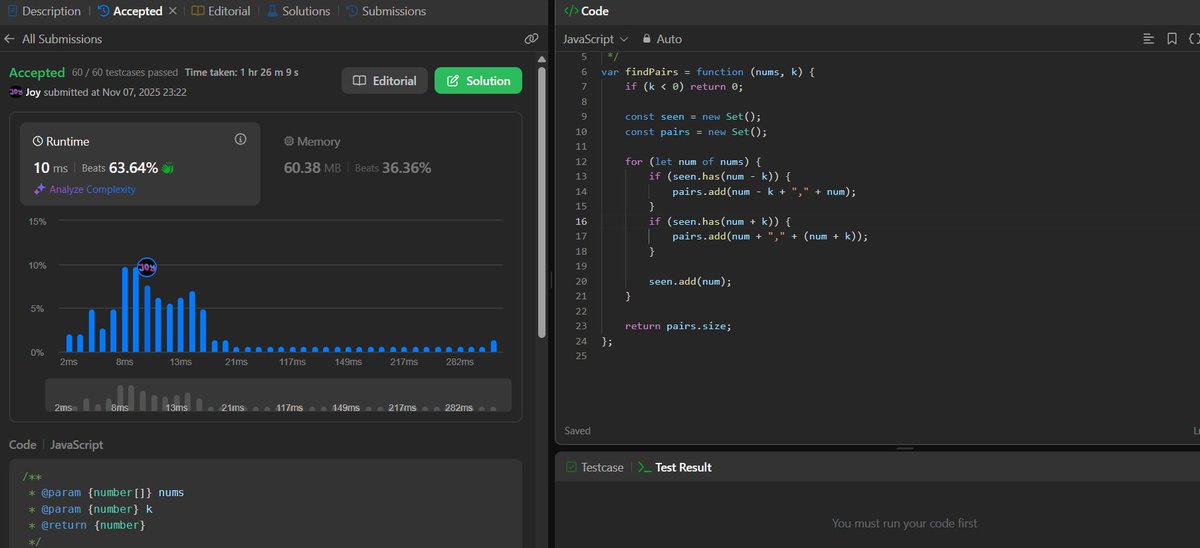Viewport: 1200px width, 548px height.
Task: Click the chip icon beside Memory
Action: (289, 142)
